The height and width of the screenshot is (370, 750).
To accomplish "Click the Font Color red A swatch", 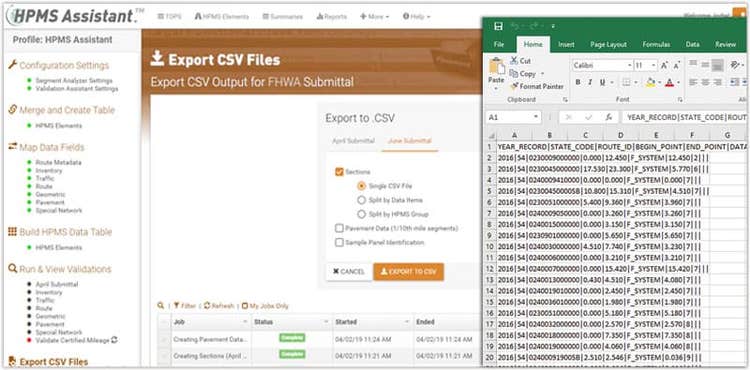I will coord(670,82).
